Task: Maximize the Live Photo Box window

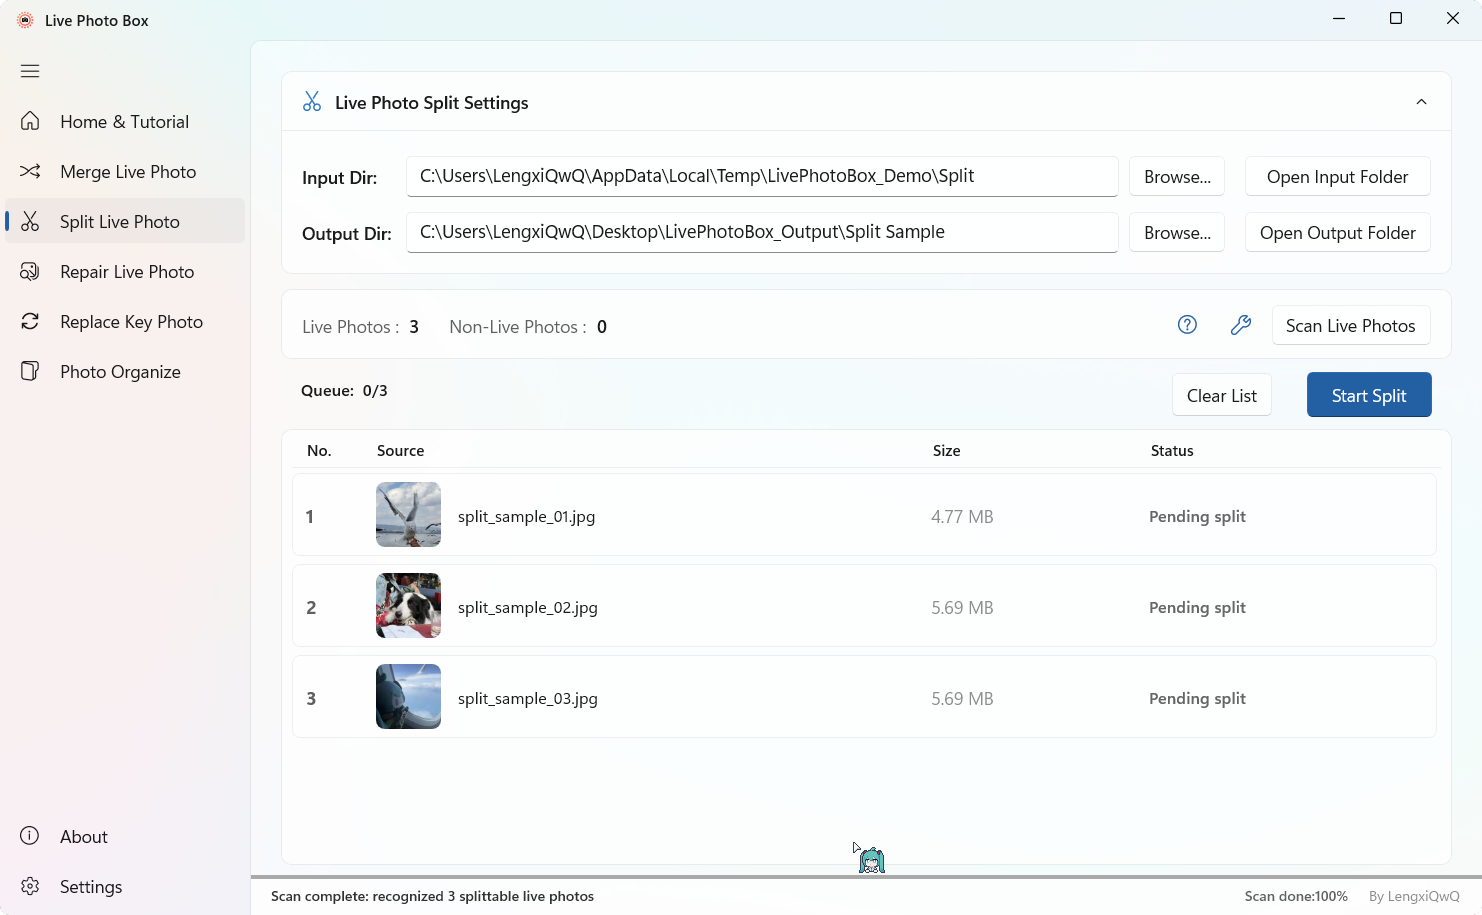Action: coord(1396,19)
